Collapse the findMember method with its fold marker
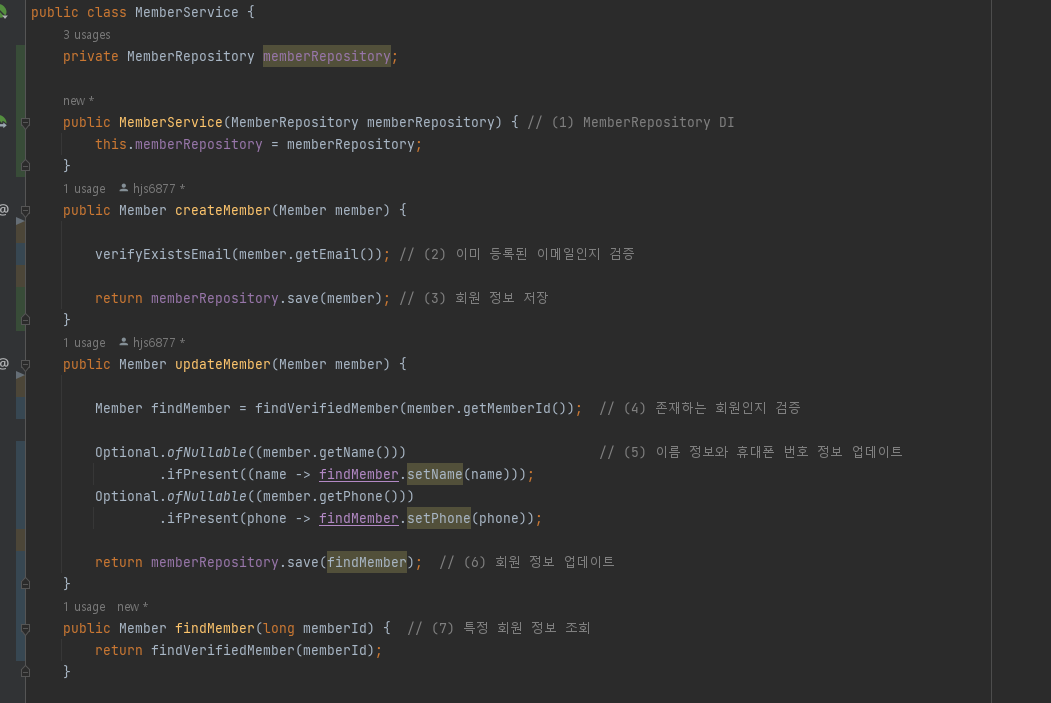This screenshot has height=703, width=1051. (x=25, y=629)
